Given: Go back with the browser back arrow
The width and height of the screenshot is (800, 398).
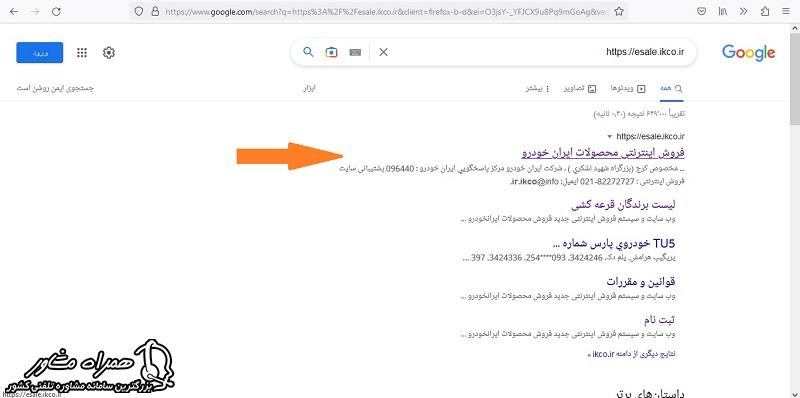Looking at the screenshot, I should point(14,11).
